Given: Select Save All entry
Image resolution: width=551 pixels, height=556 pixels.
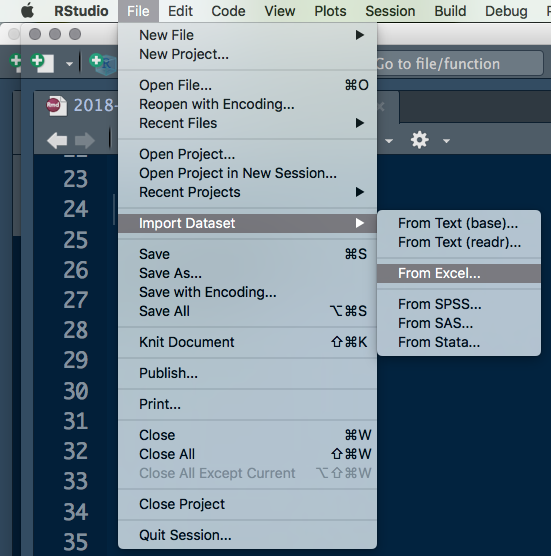Looking at the screenshot, I should [247, 311].
